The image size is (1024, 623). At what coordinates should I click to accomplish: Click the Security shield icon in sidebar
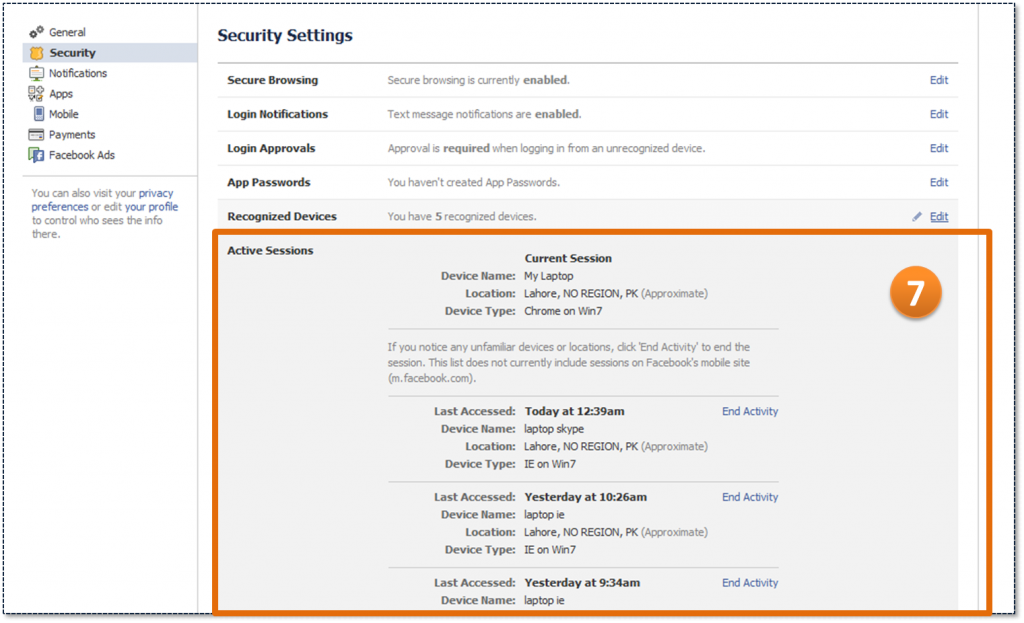coord(37,53)
